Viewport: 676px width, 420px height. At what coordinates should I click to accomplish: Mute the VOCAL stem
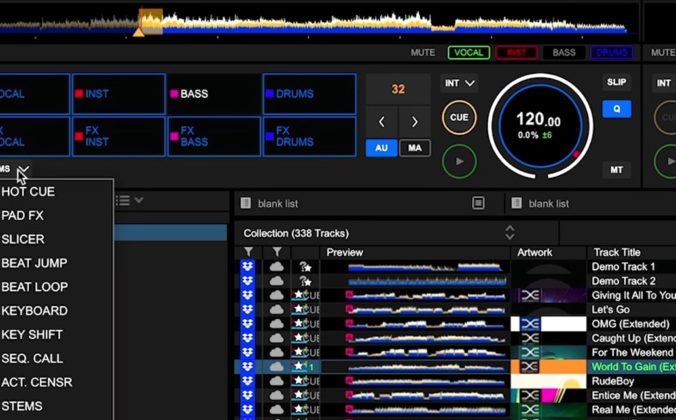[x=469, y=53]
